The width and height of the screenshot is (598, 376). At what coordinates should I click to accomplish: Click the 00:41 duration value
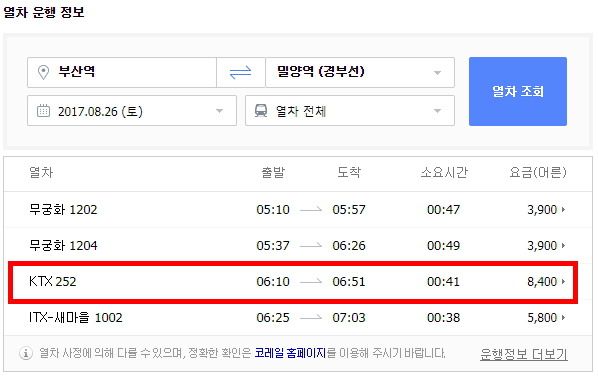[444, 281]
